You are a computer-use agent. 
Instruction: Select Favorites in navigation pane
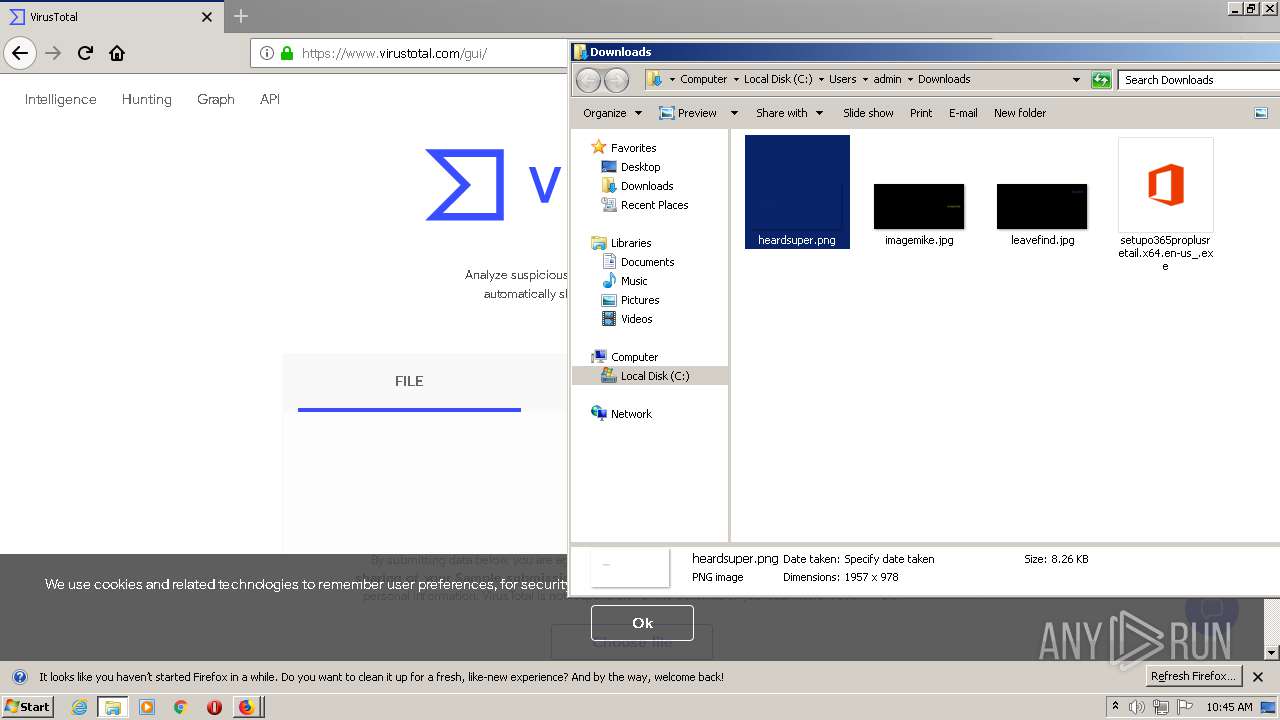(633, 148)
